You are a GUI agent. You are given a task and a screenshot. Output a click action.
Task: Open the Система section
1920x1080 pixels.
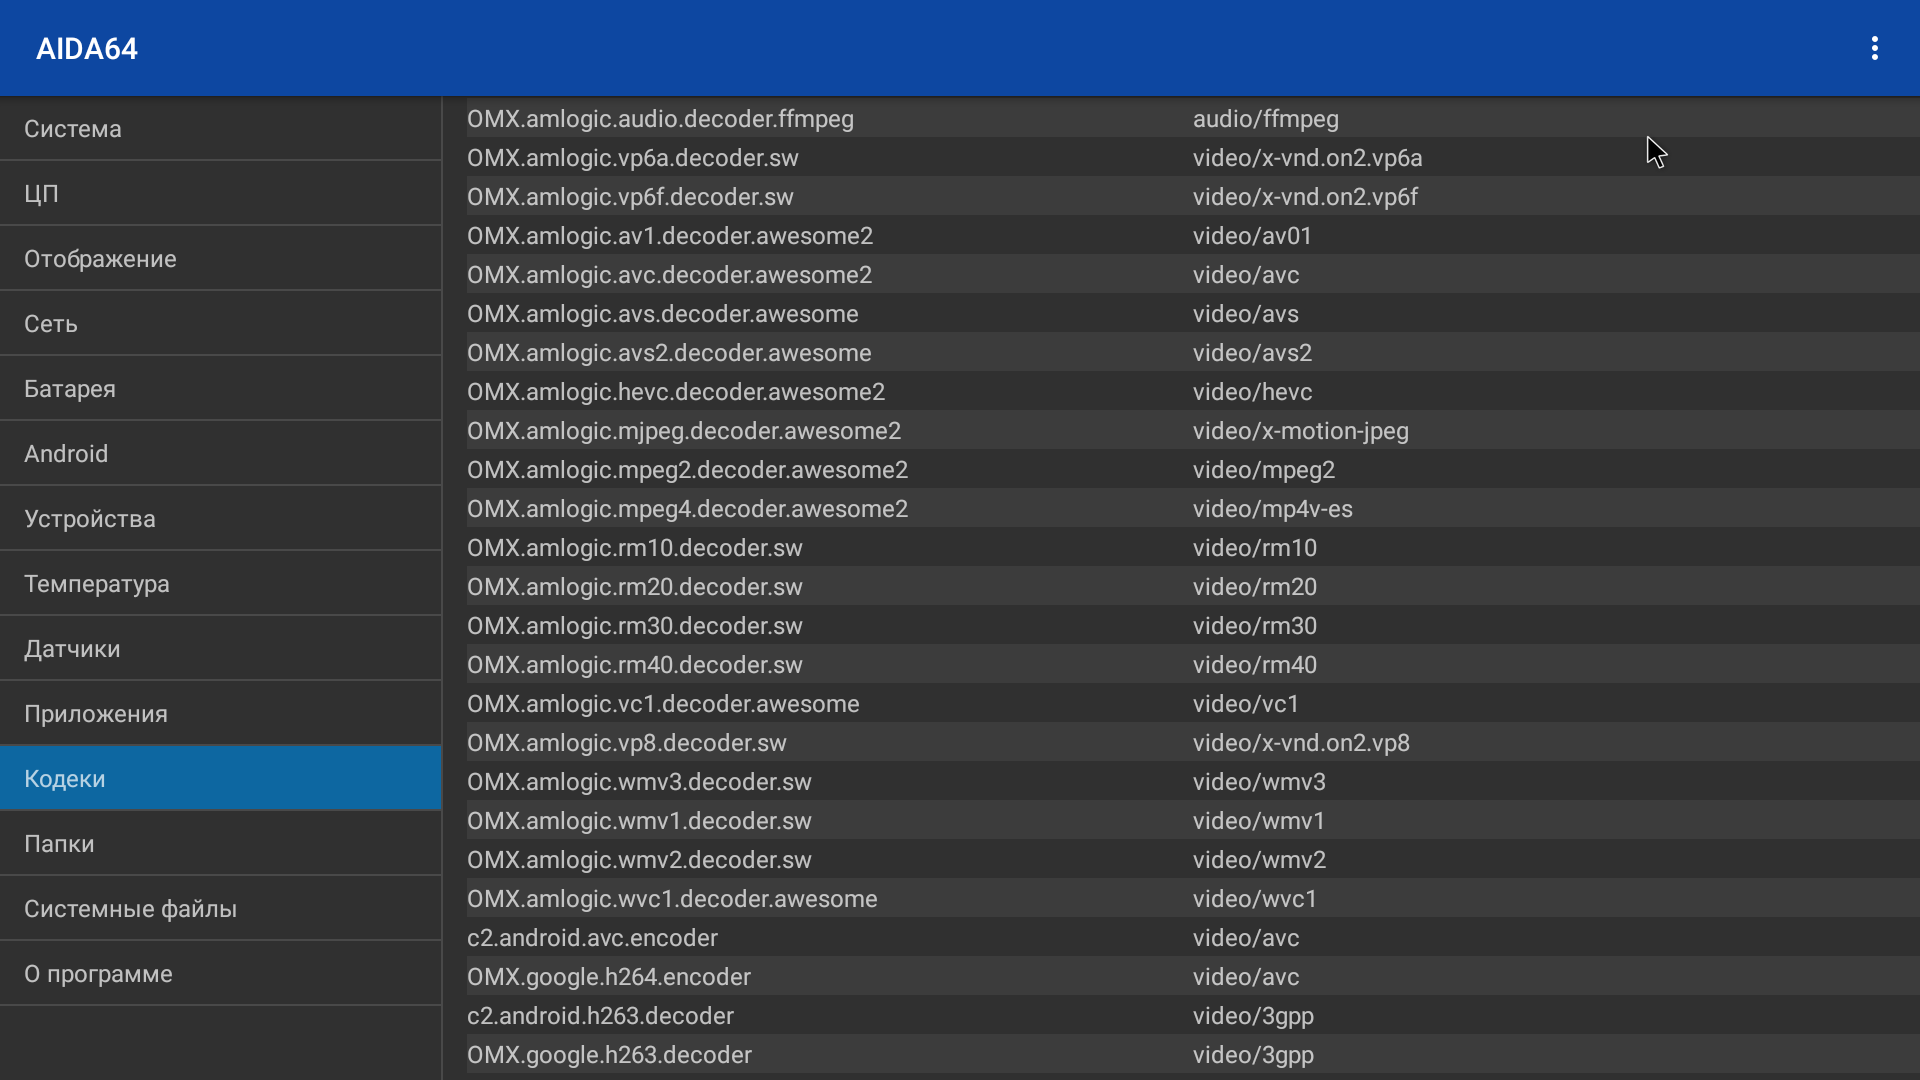point(220,129)
